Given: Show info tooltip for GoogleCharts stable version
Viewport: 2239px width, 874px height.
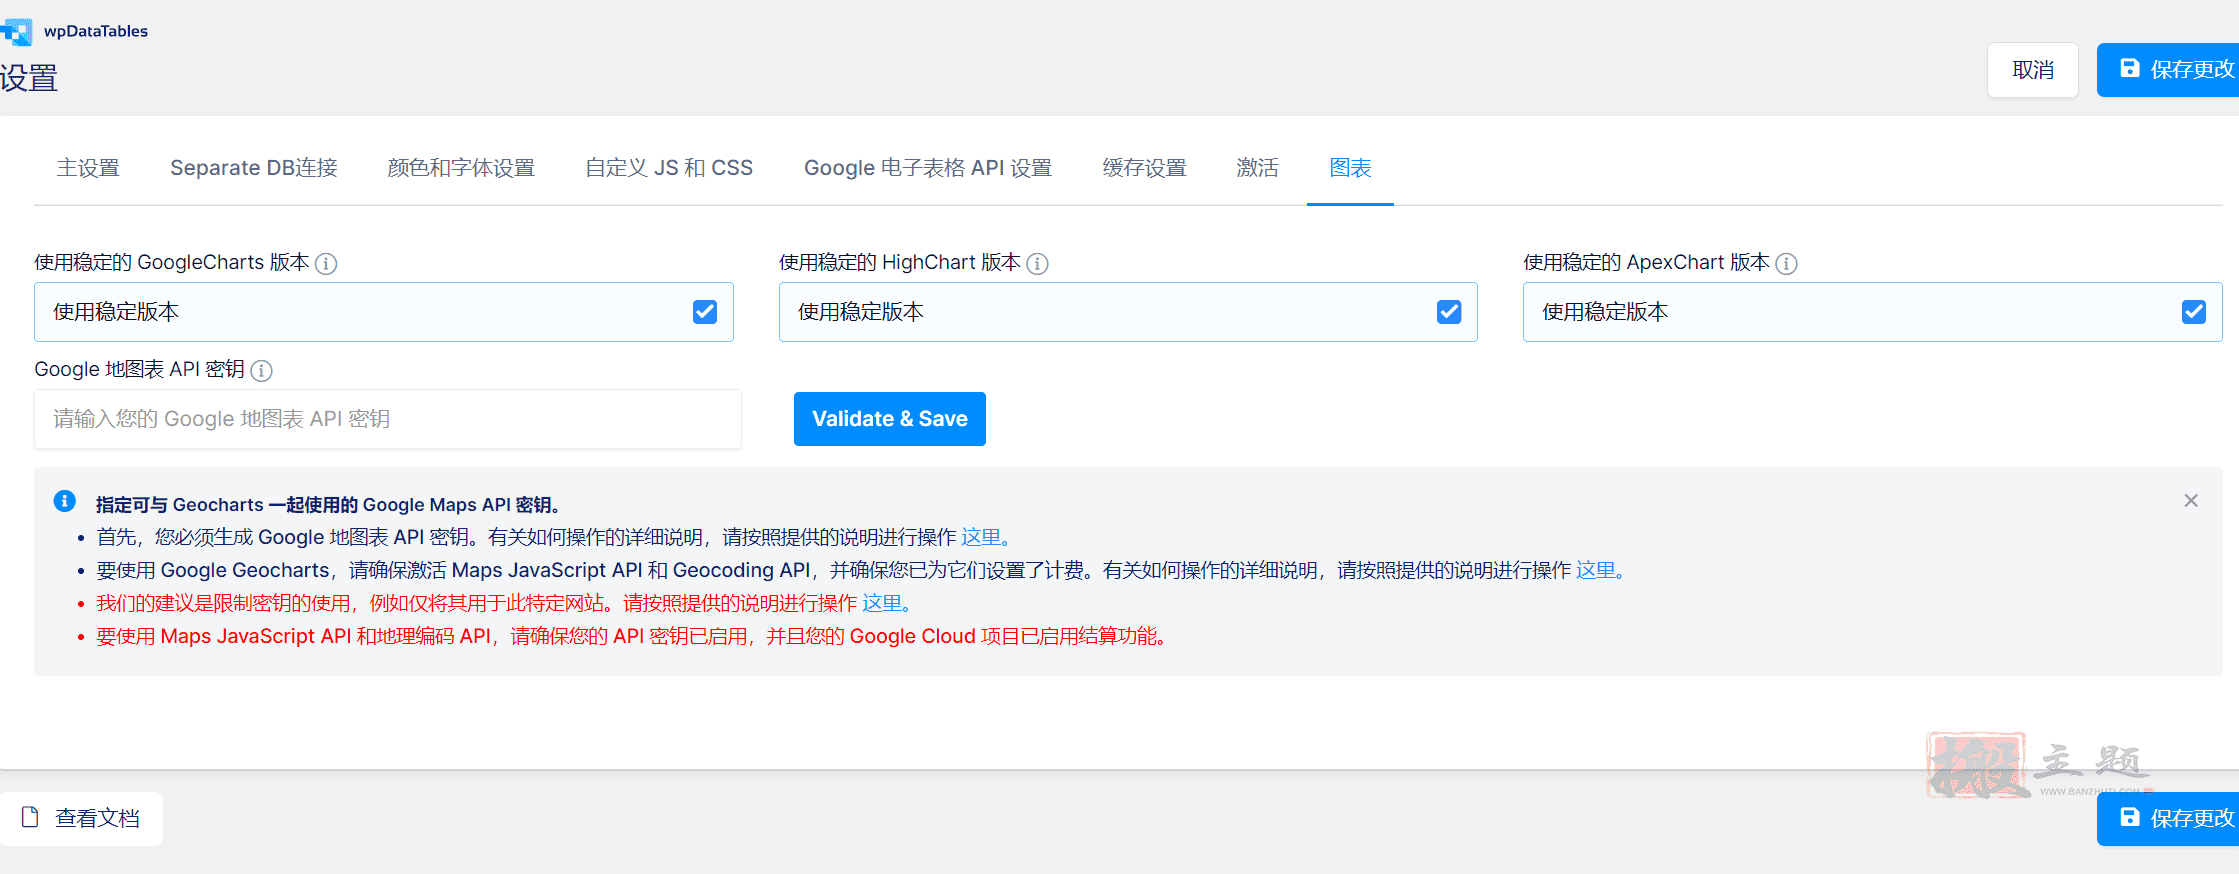Looking at the screenshot, I should 326,263.
